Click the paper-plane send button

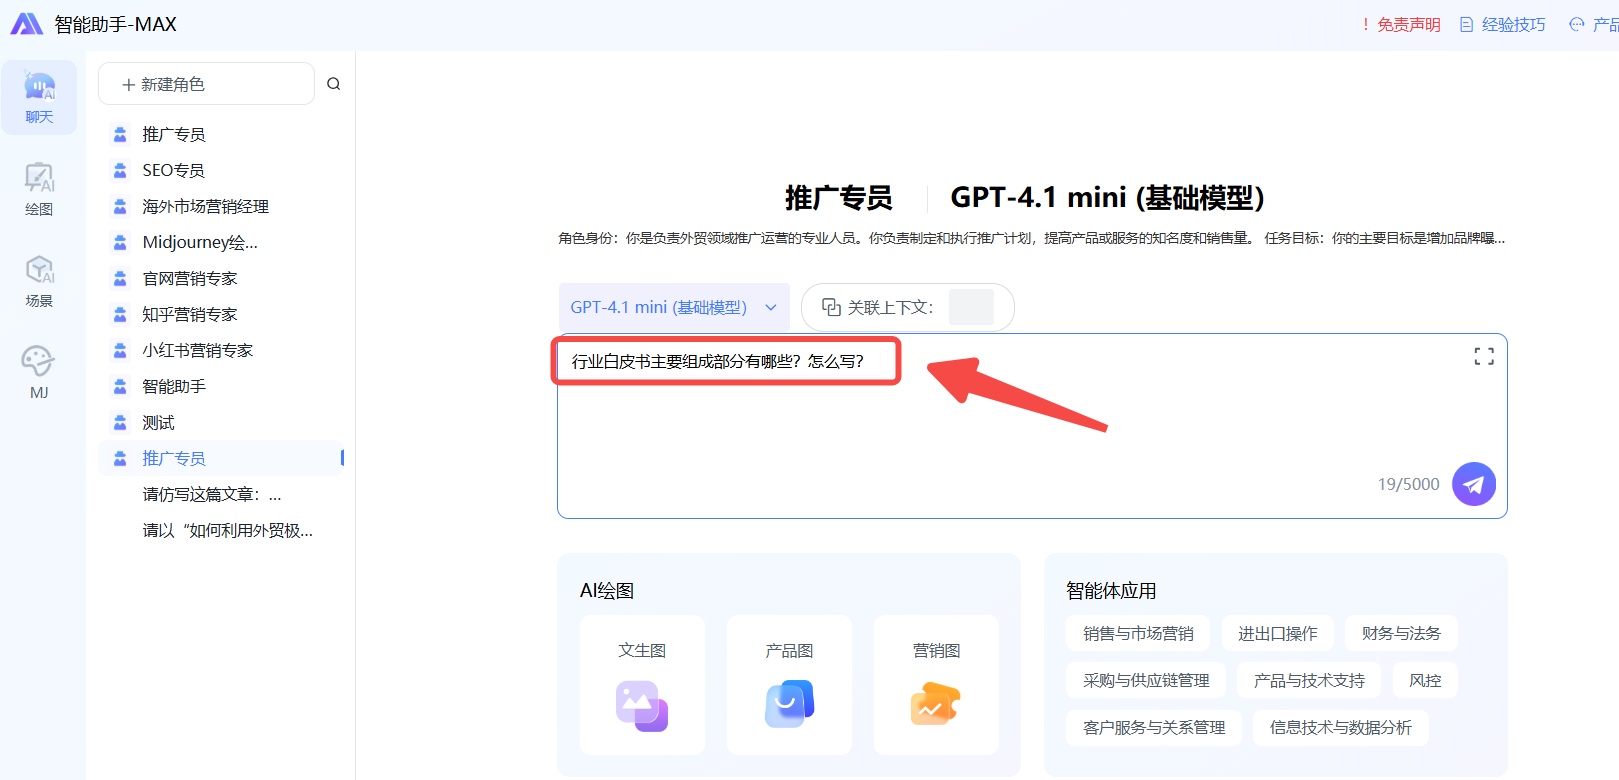pyautogui.click(x=1473, y=484)
